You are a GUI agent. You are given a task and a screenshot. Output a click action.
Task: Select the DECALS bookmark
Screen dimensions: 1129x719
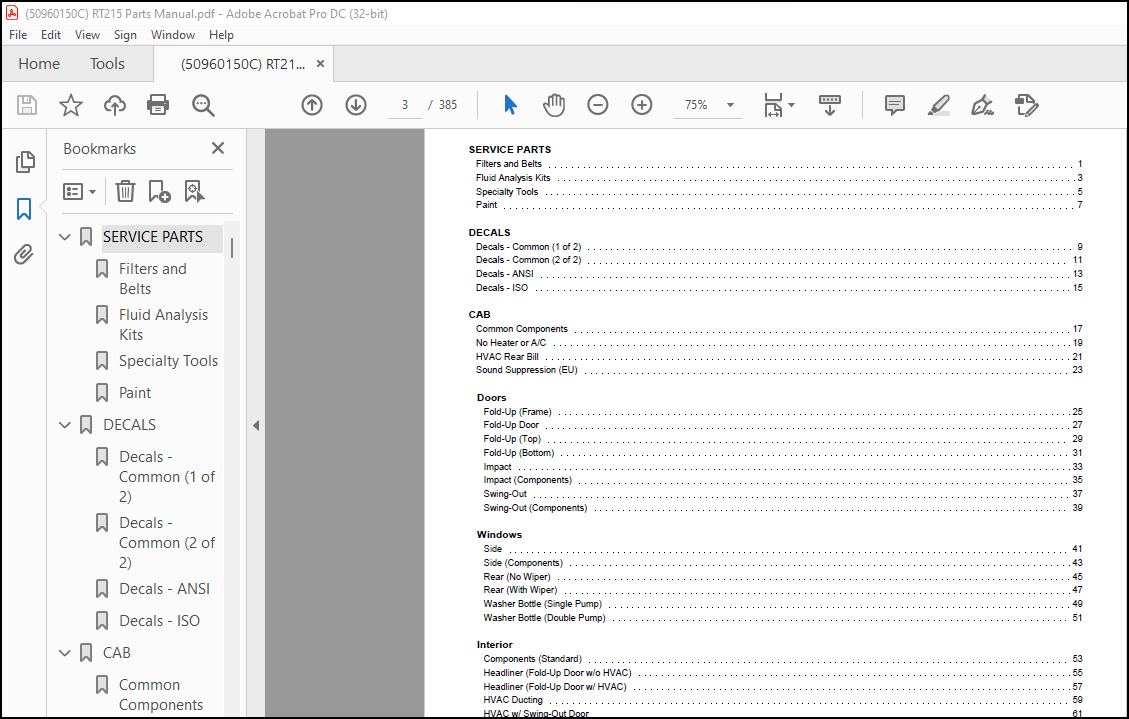coord(130,425)
